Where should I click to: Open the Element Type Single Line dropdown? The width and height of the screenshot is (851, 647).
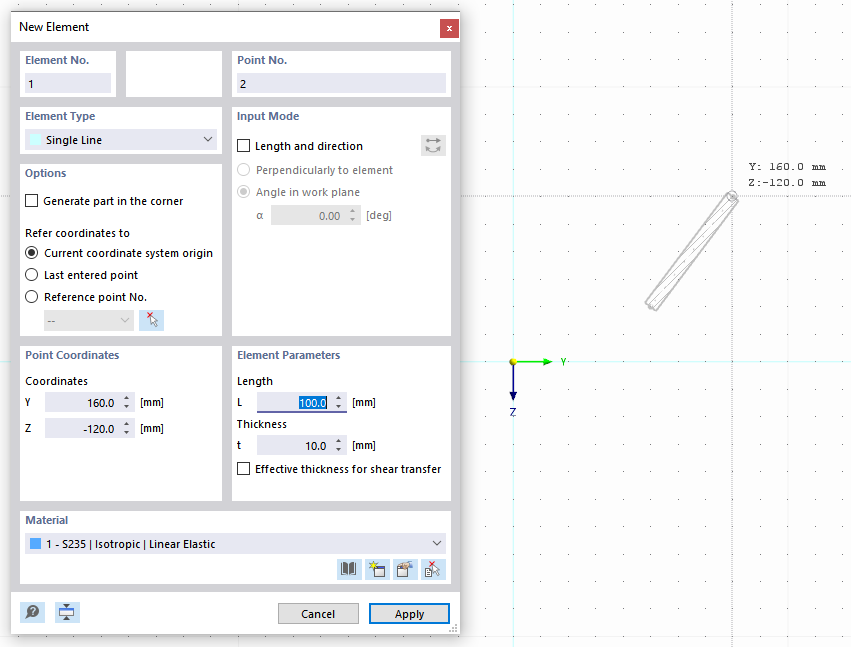coord(121,139)
